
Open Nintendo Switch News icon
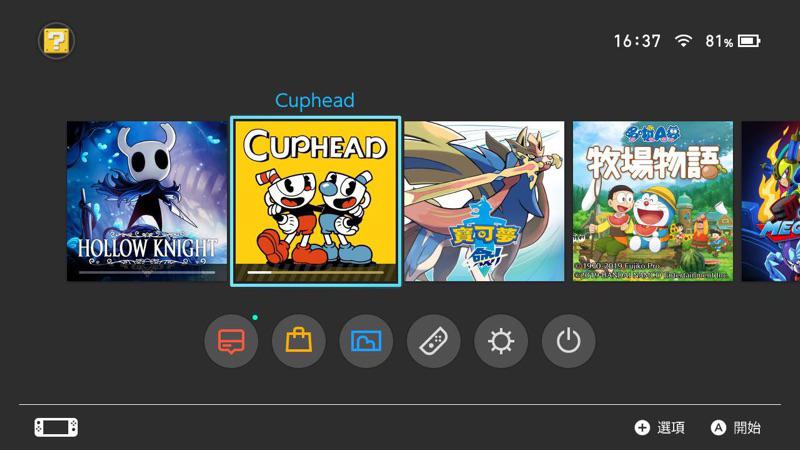231,341
